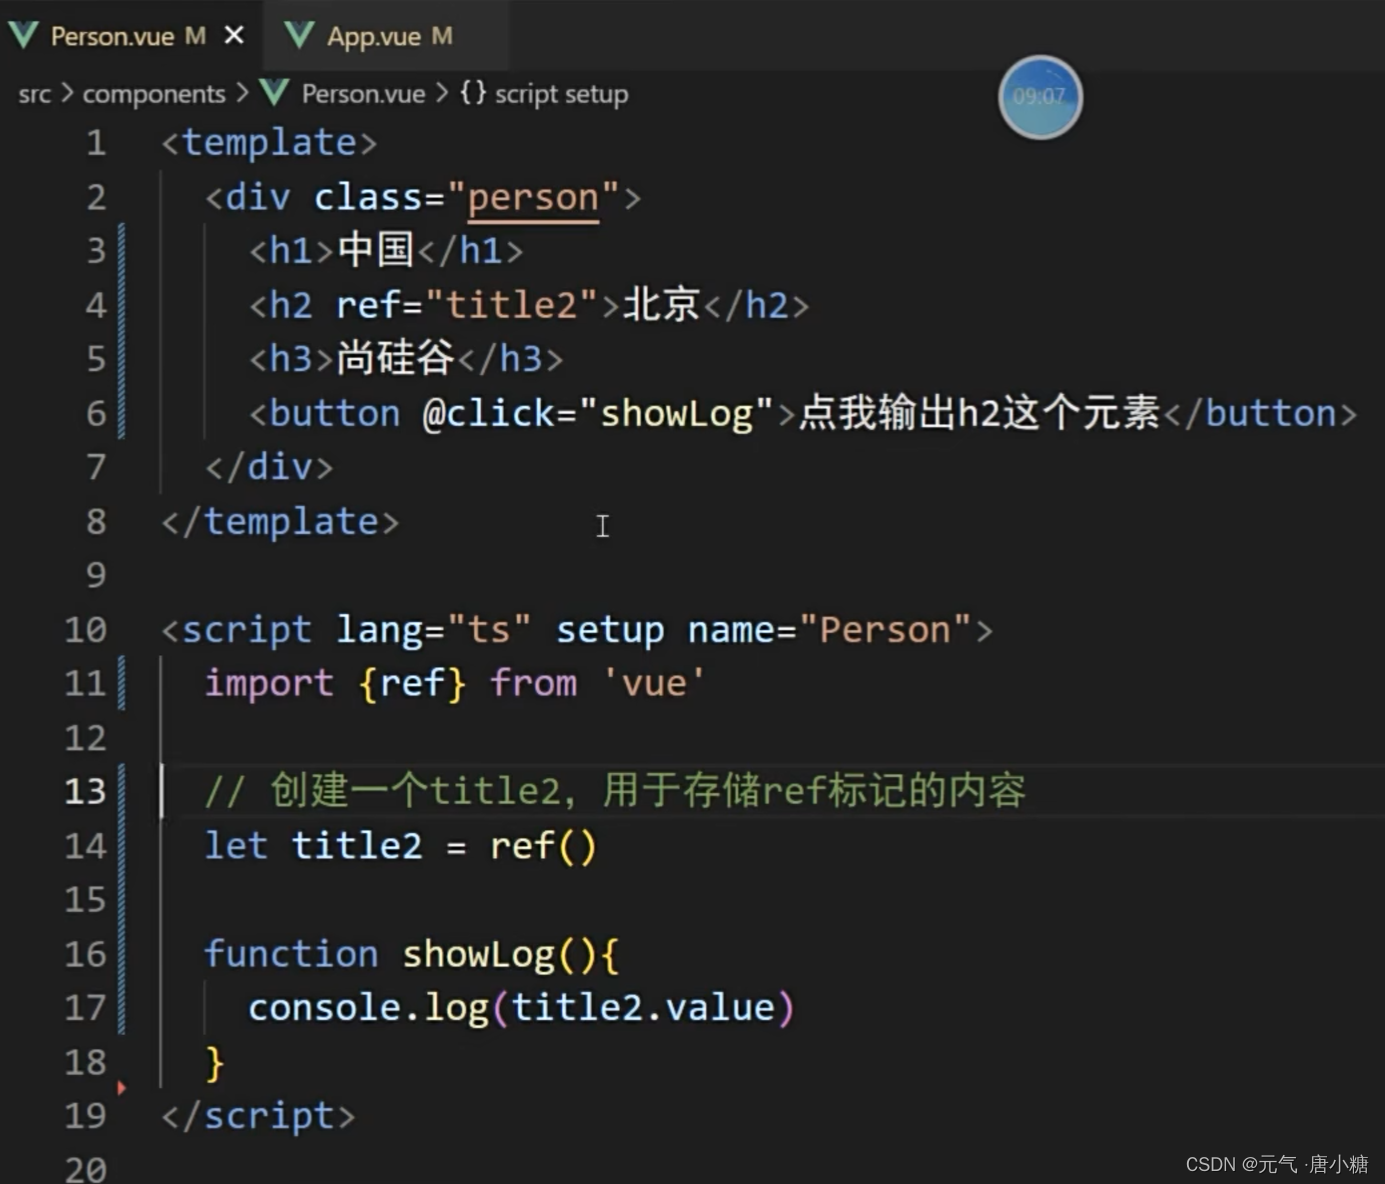
Task: Click the M modified indicator on Person.vue tab
Action: click(196, 35)
